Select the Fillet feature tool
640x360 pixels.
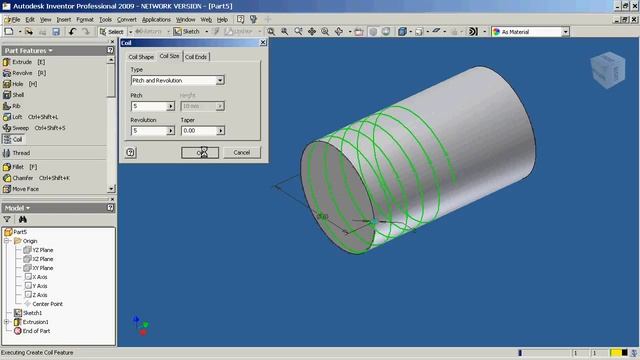[x=20, y=167]
